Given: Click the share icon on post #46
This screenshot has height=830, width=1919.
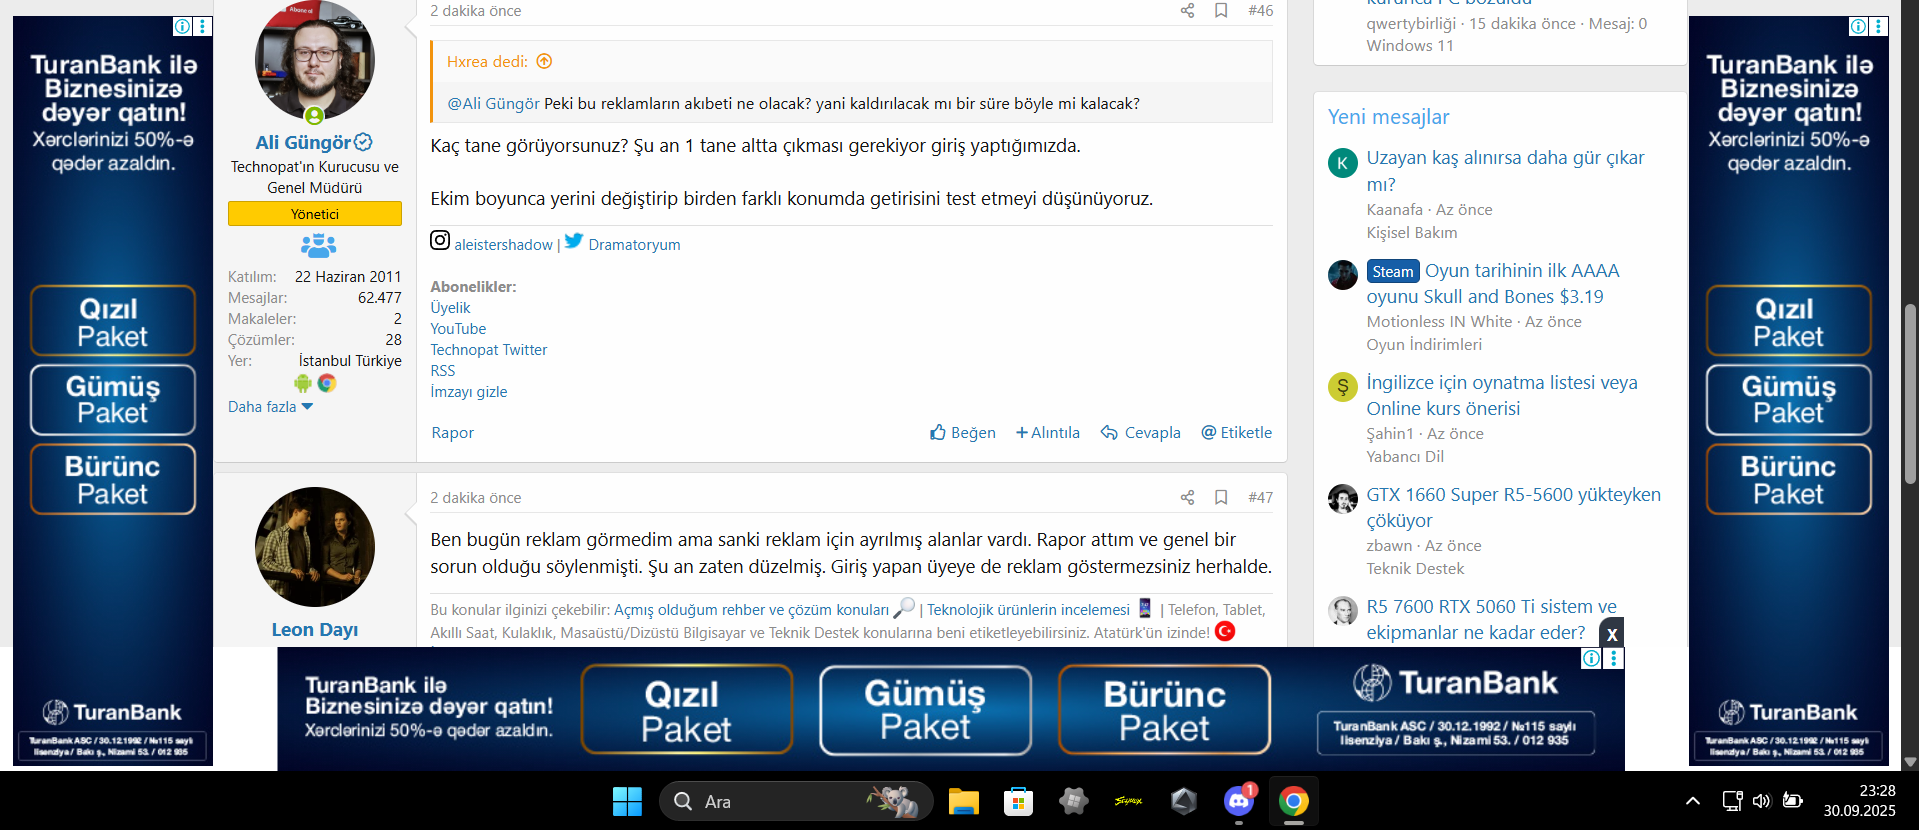Looking at the screenshot, I should pos(1187,11).
